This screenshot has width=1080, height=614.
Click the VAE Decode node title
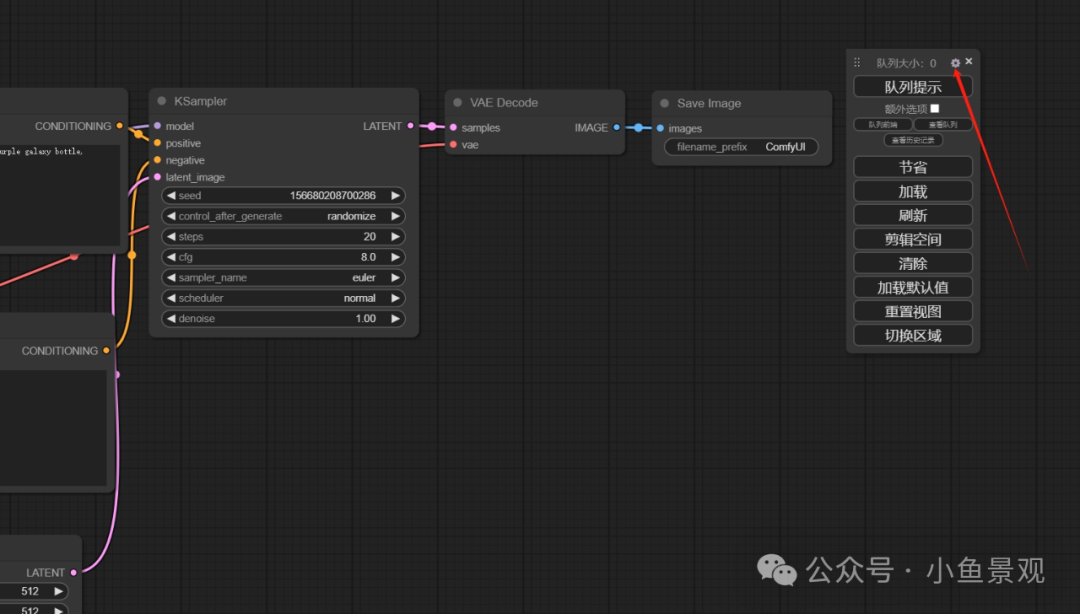[503, 103]
